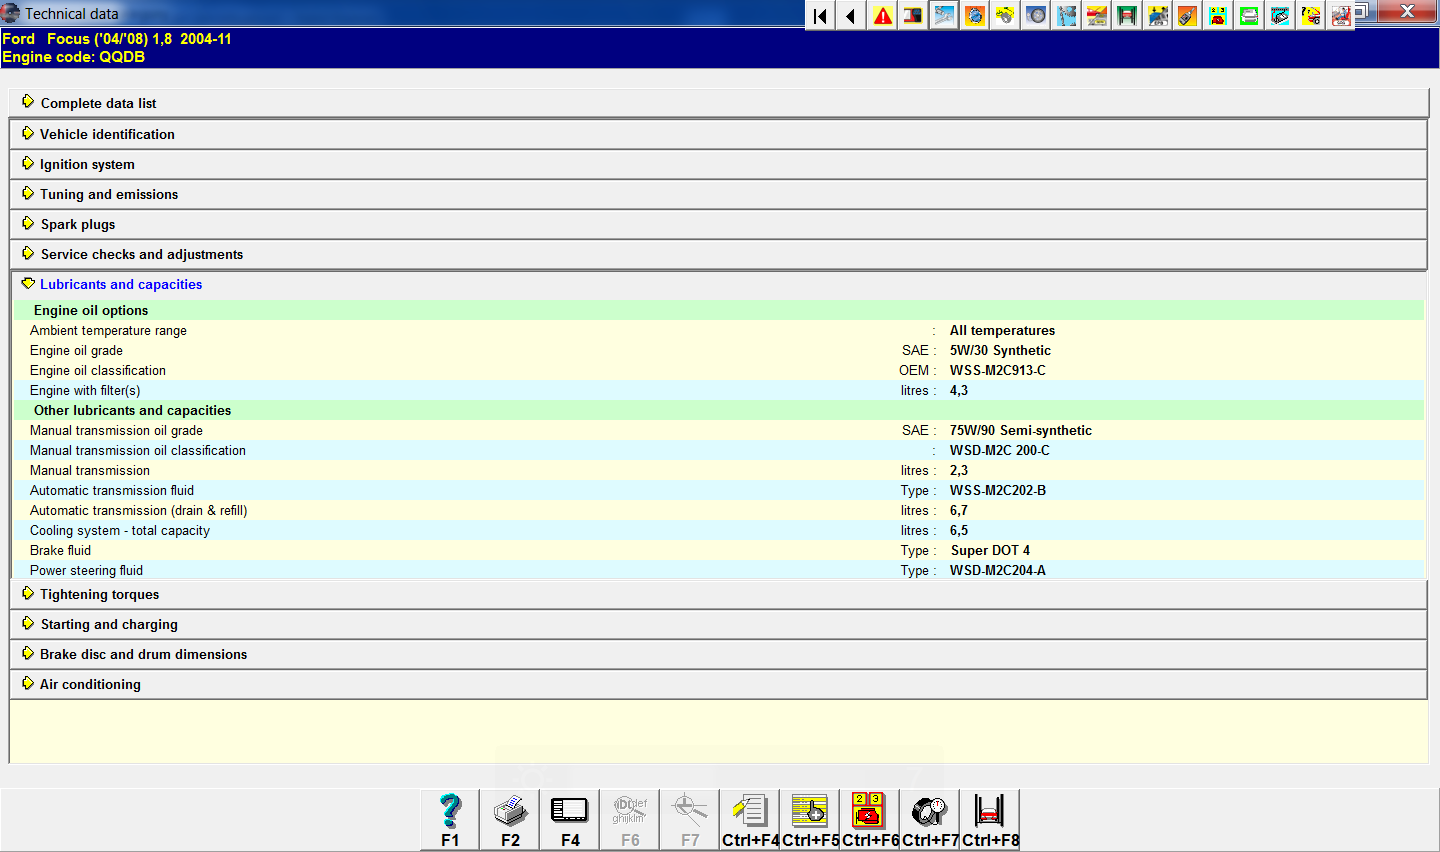Expand the Tightening torques section

coord(99,594)
